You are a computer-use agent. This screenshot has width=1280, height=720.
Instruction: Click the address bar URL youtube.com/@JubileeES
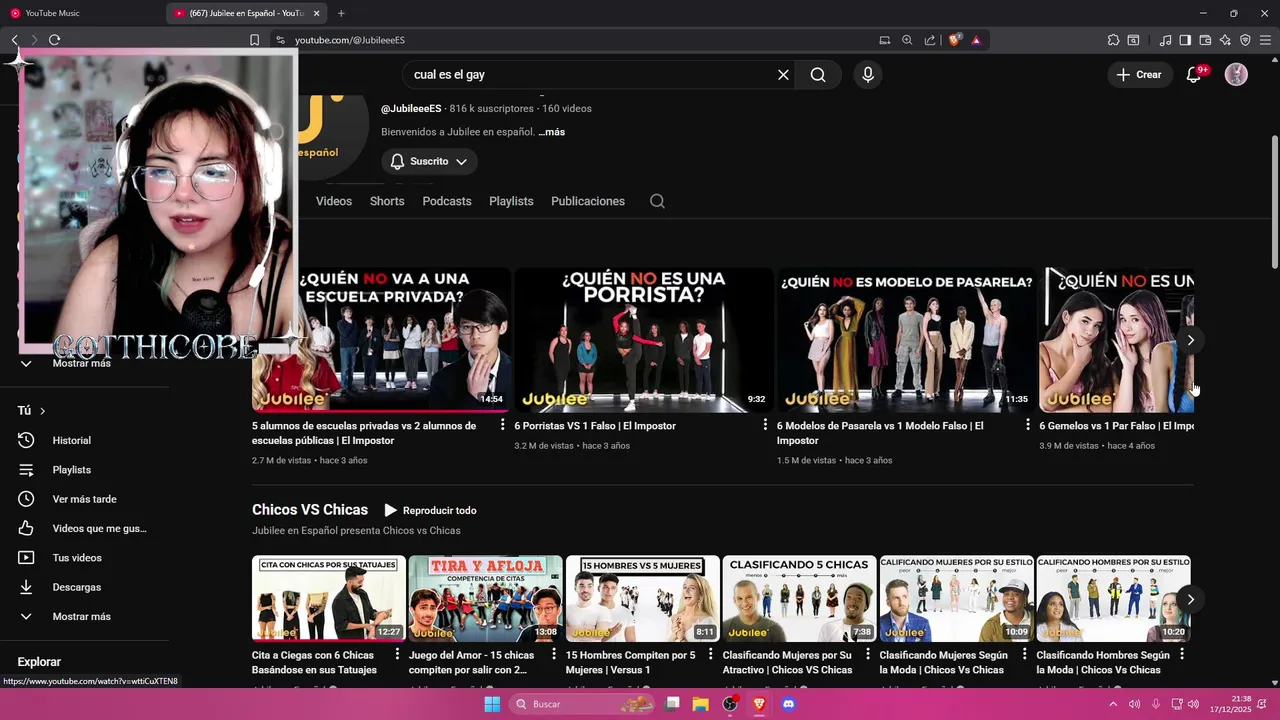(x=350, y=40)
